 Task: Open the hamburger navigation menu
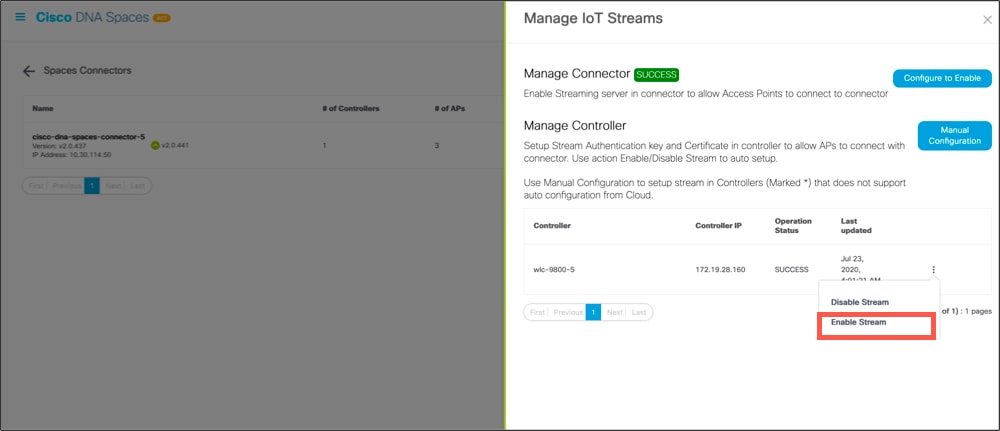20,17
